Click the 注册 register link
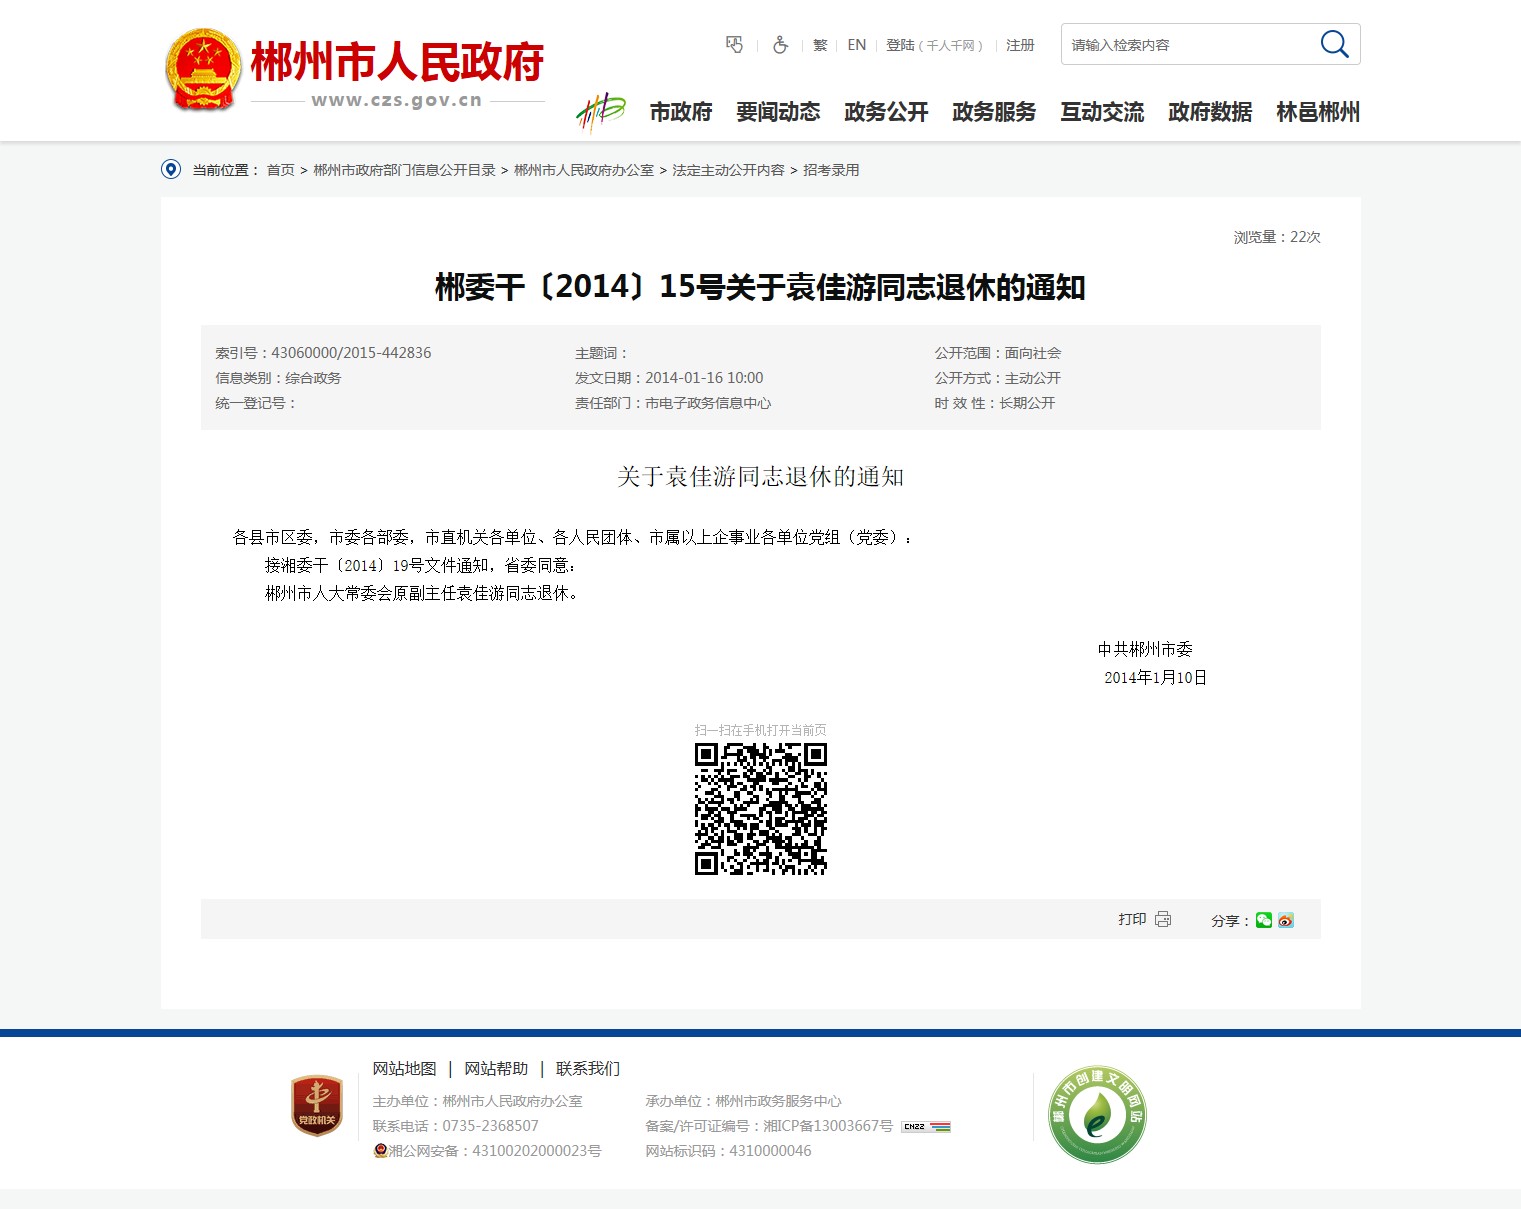The image size is (1521, 1209). 1020,45
